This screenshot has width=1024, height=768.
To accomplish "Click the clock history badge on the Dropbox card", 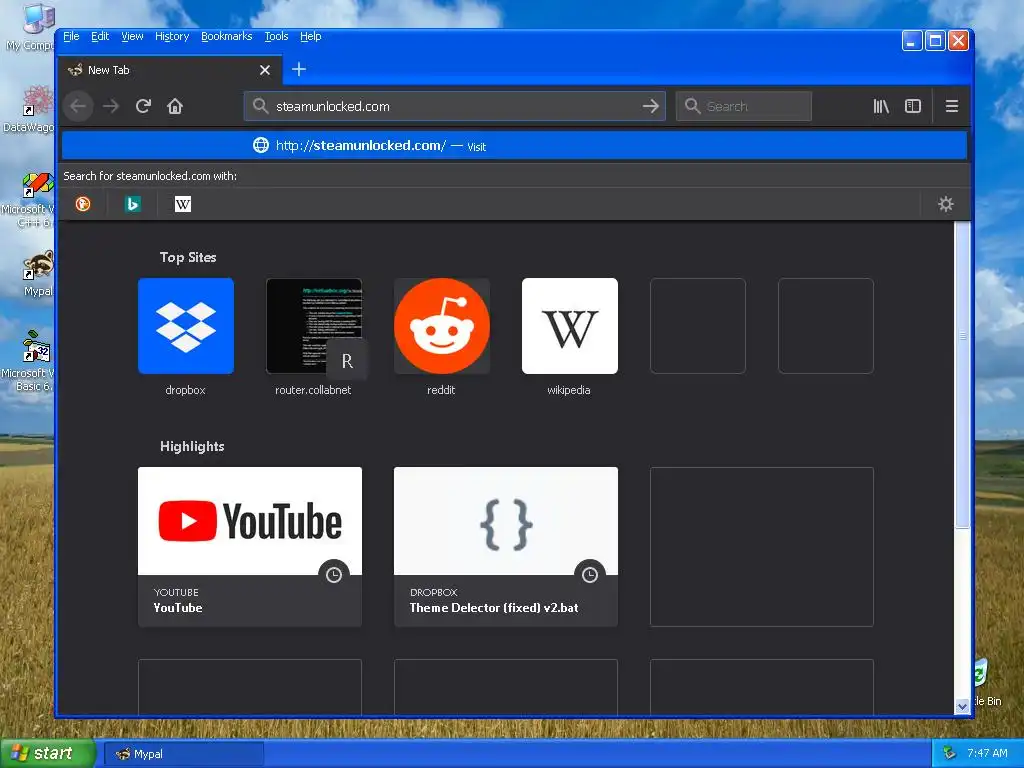I will click(x=590, y=575).
